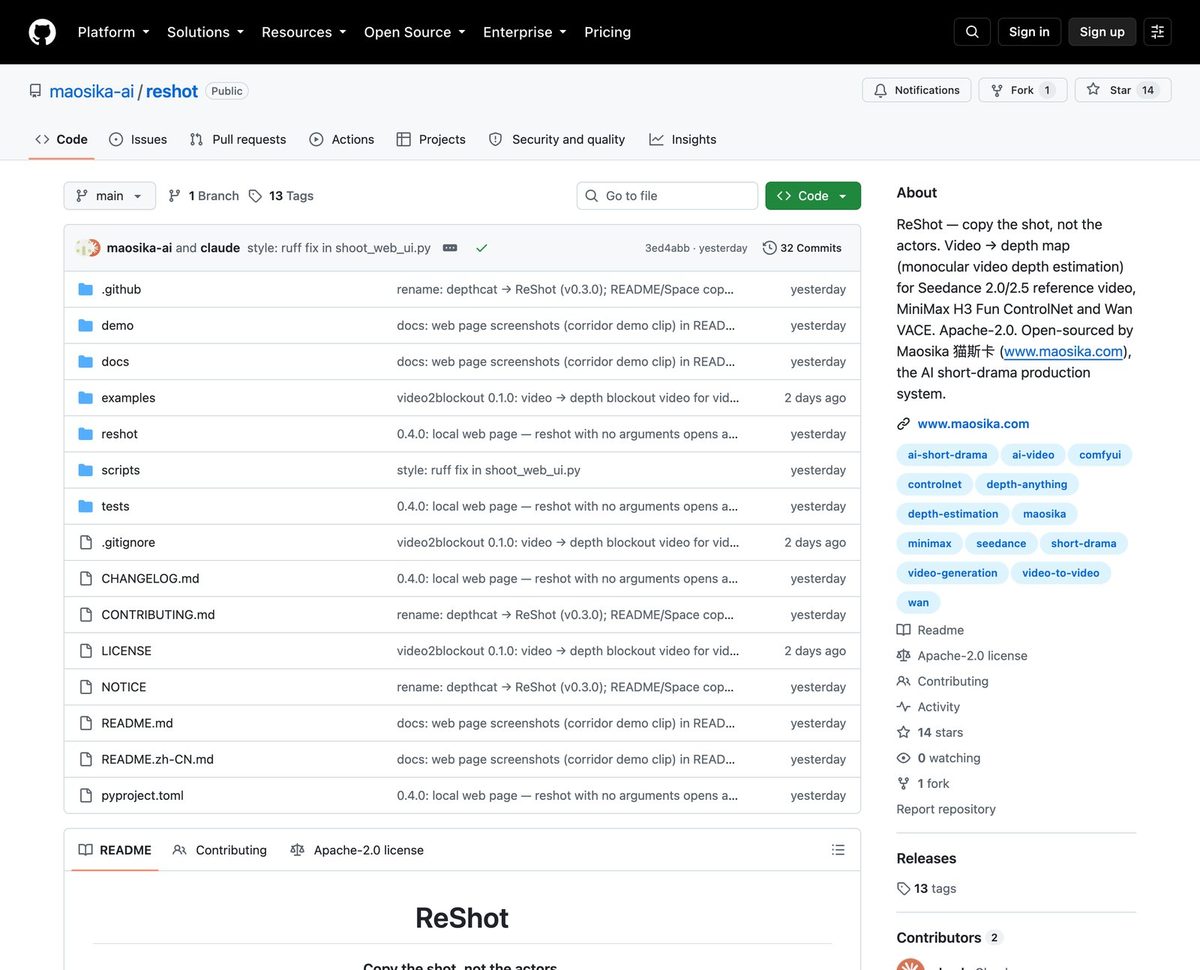Click the clock history icon for commits

click(769, 248)
